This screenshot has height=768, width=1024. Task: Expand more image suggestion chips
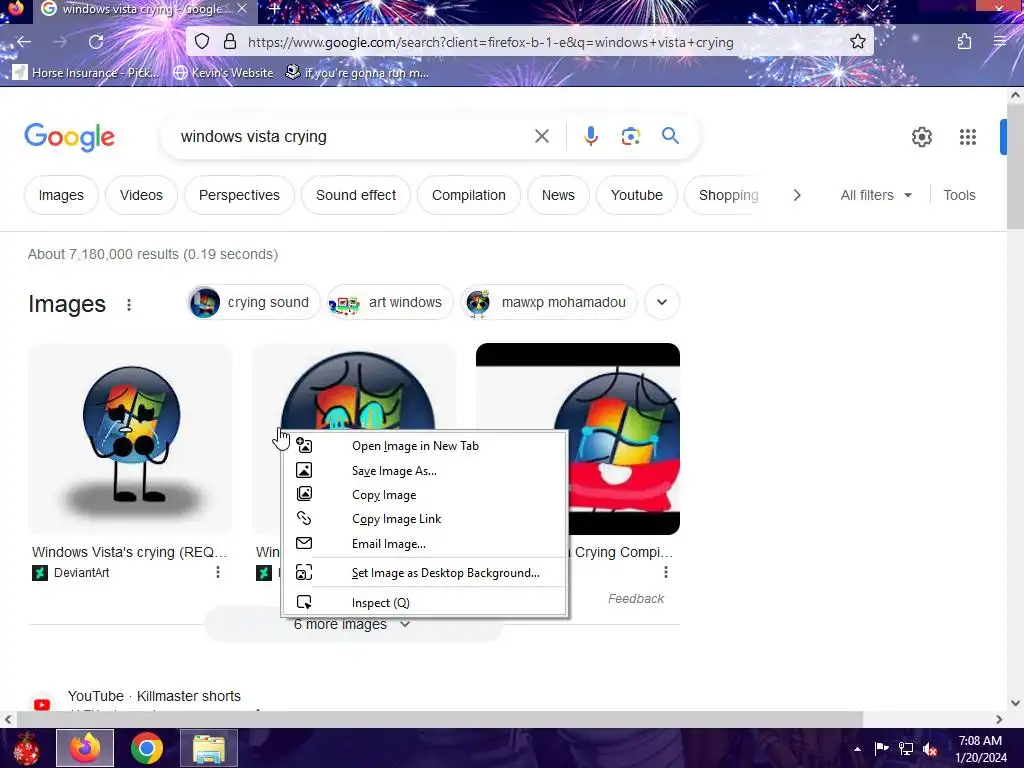coord(662,302)
